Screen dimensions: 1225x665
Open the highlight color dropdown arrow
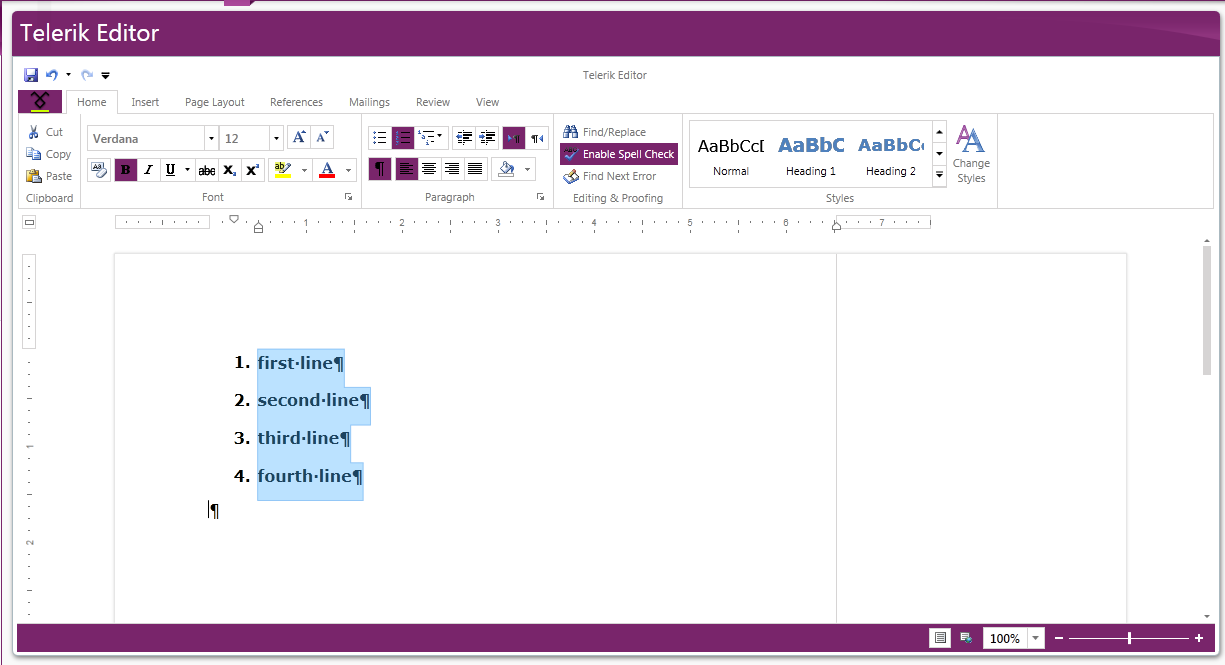[304, 169]
